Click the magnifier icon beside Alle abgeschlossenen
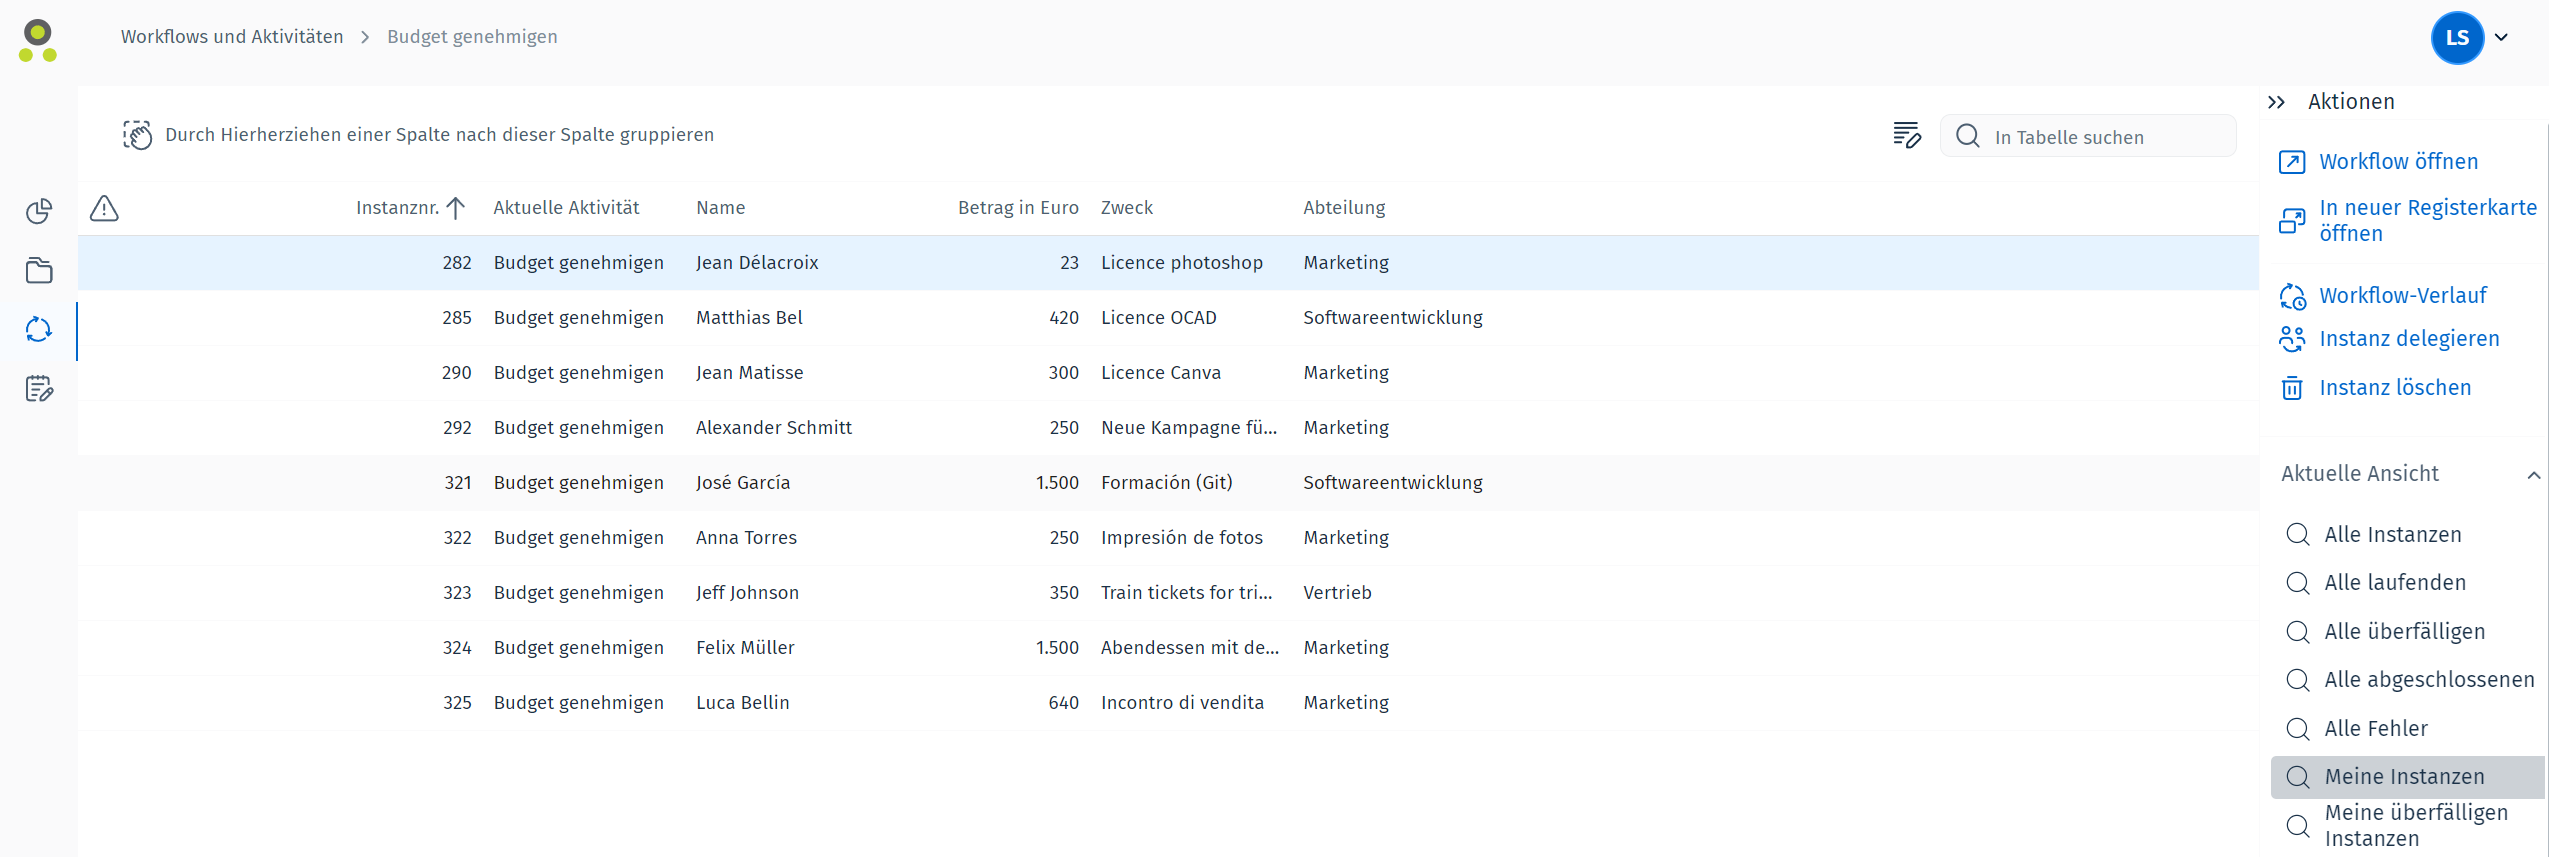Image resolution: width=2549 pixels, height=857 pixels. tap(2297, 680)
